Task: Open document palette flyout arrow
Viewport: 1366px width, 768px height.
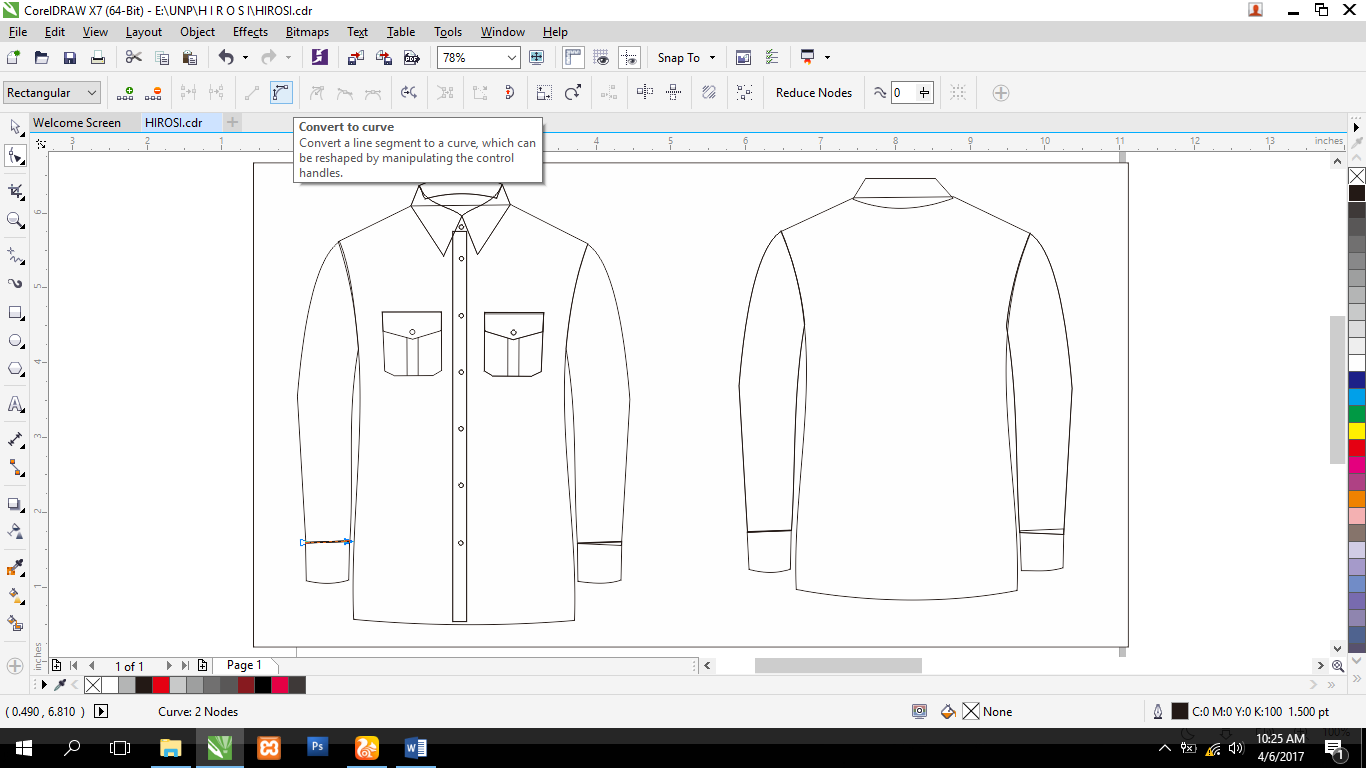Action: point(43,685)
